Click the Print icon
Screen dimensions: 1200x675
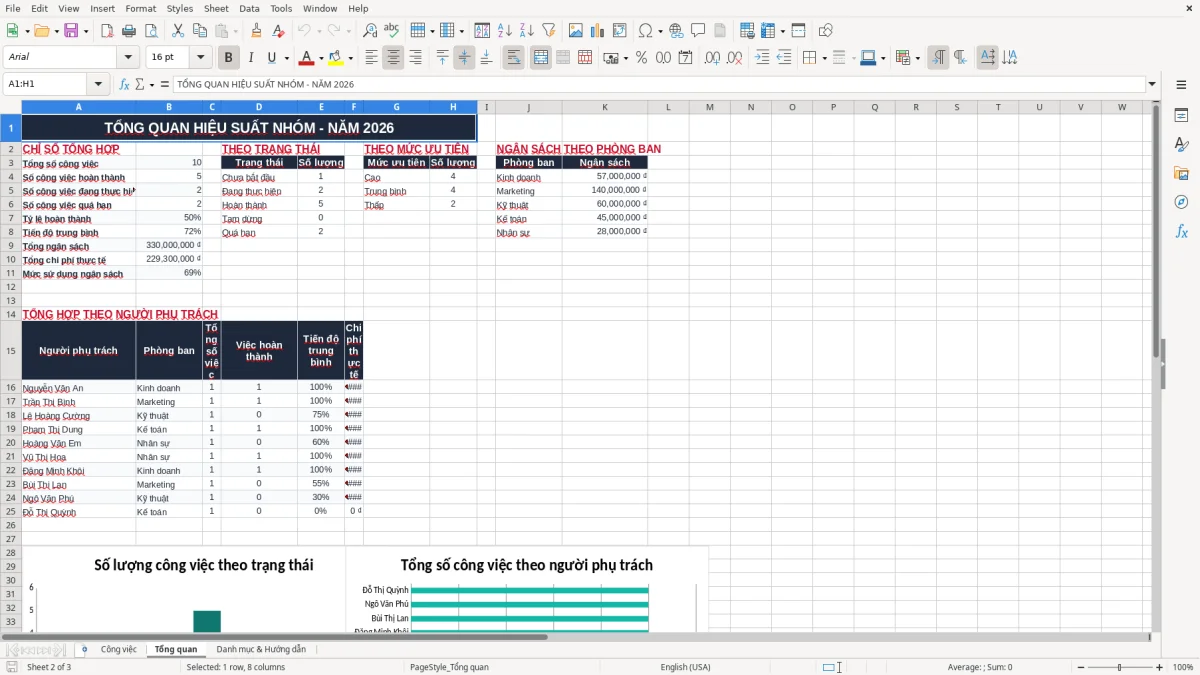click(x=129, y=31)
